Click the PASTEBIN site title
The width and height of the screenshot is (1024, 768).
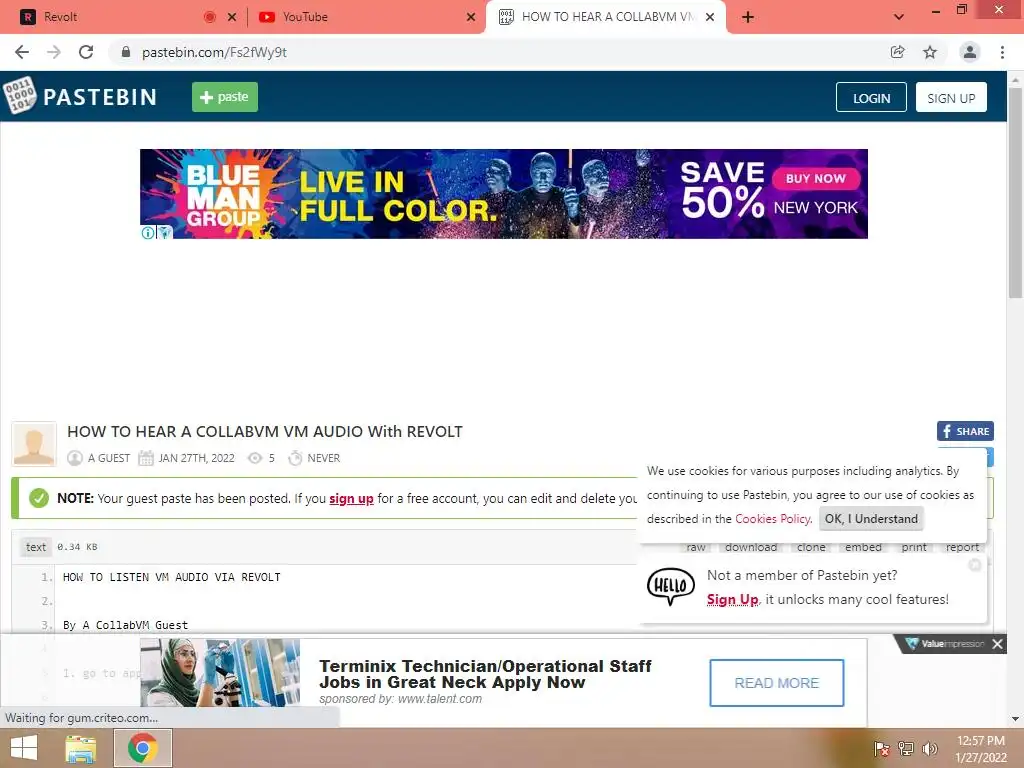pos(100,97)
